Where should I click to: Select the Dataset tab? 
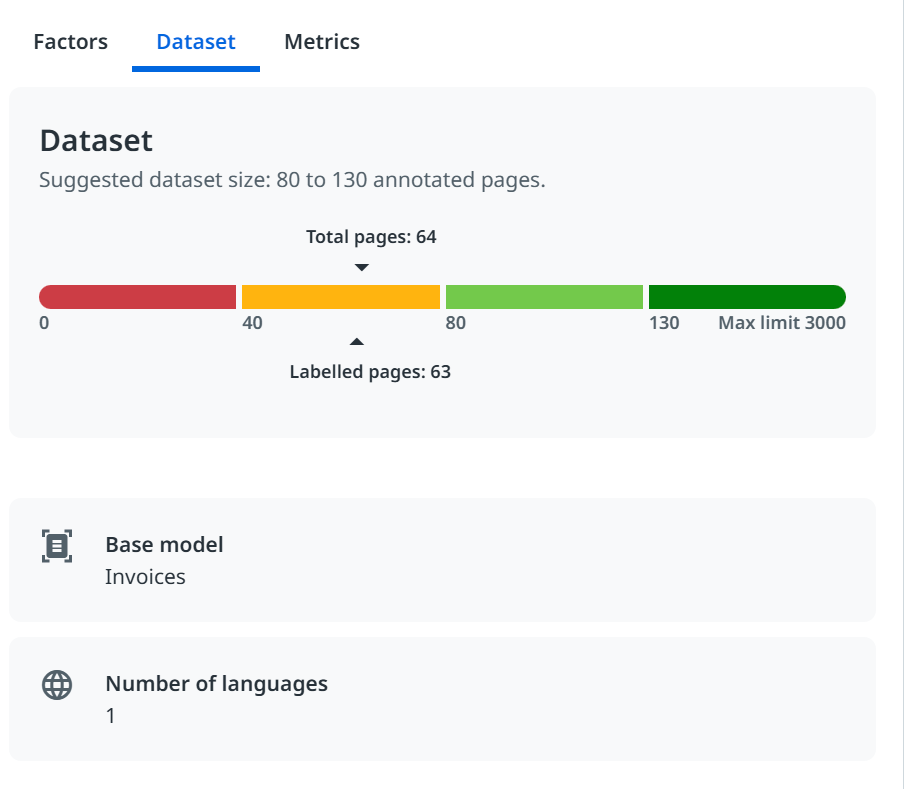pyautogui.click(x=196, y=42)
